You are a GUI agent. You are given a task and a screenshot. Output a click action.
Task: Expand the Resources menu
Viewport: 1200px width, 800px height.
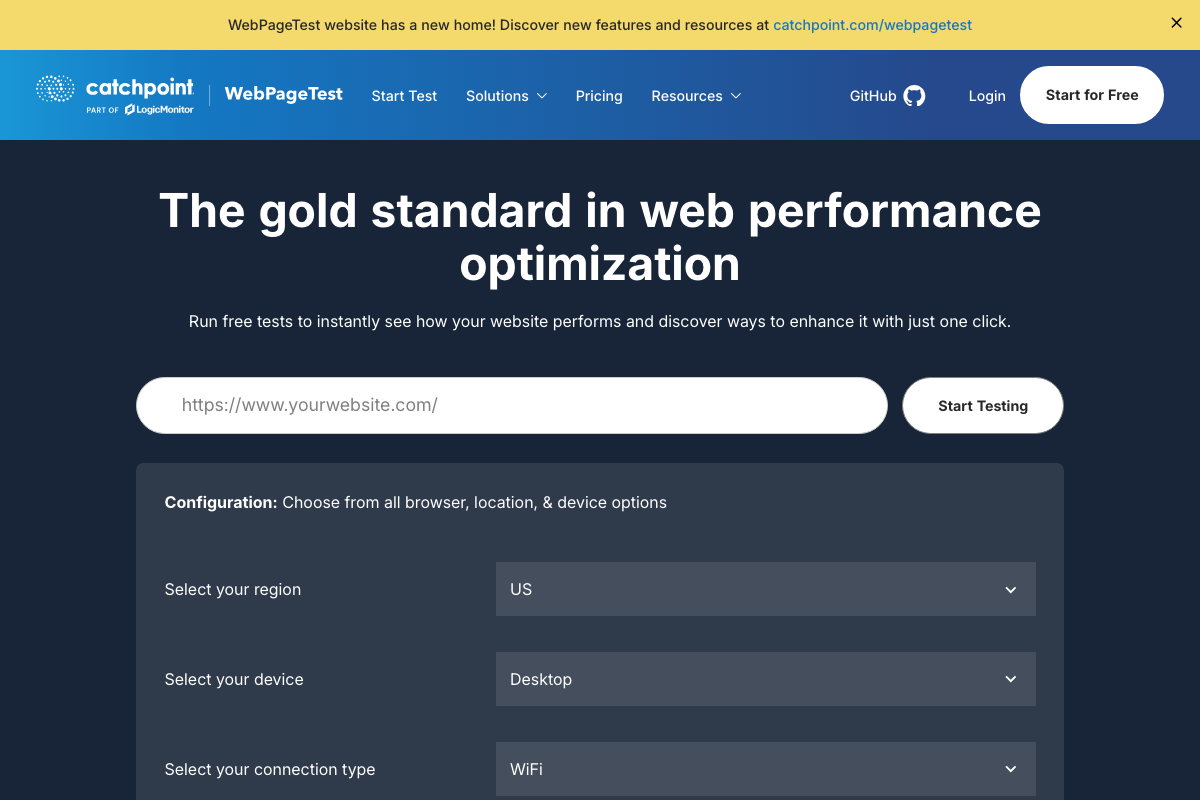tap(696, 96)
